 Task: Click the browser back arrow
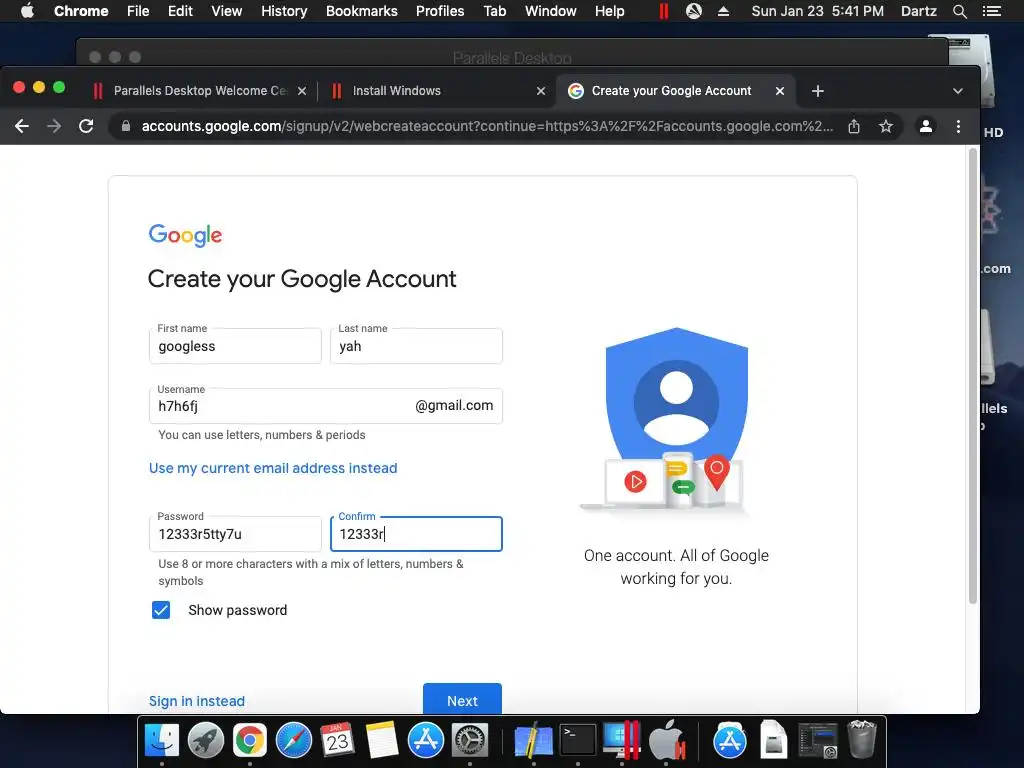click(22, 126)
